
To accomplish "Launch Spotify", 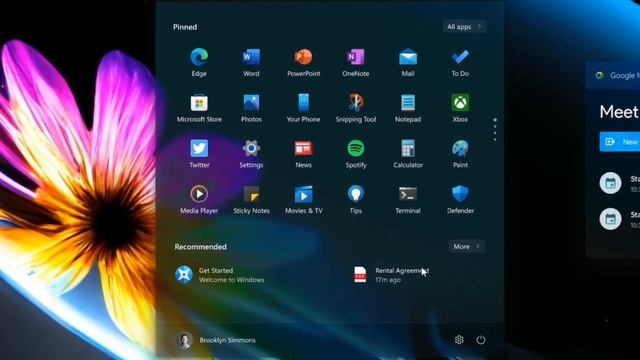I will pyautogui.click(x=356, y=154).
